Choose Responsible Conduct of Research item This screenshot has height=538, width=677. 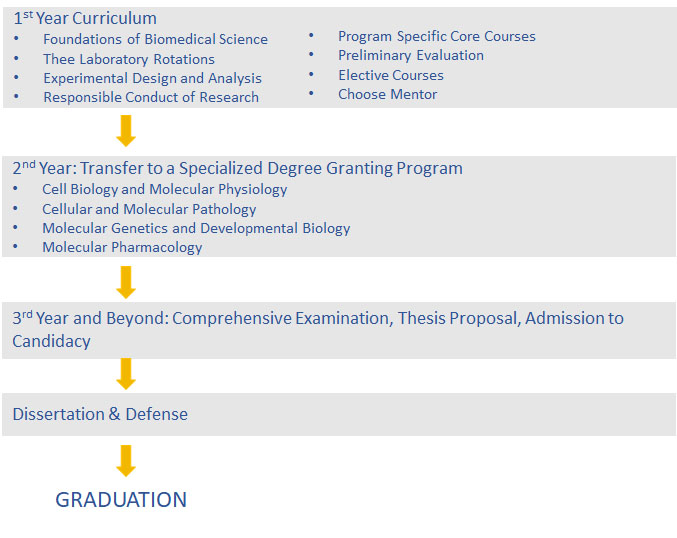(151, 97)
